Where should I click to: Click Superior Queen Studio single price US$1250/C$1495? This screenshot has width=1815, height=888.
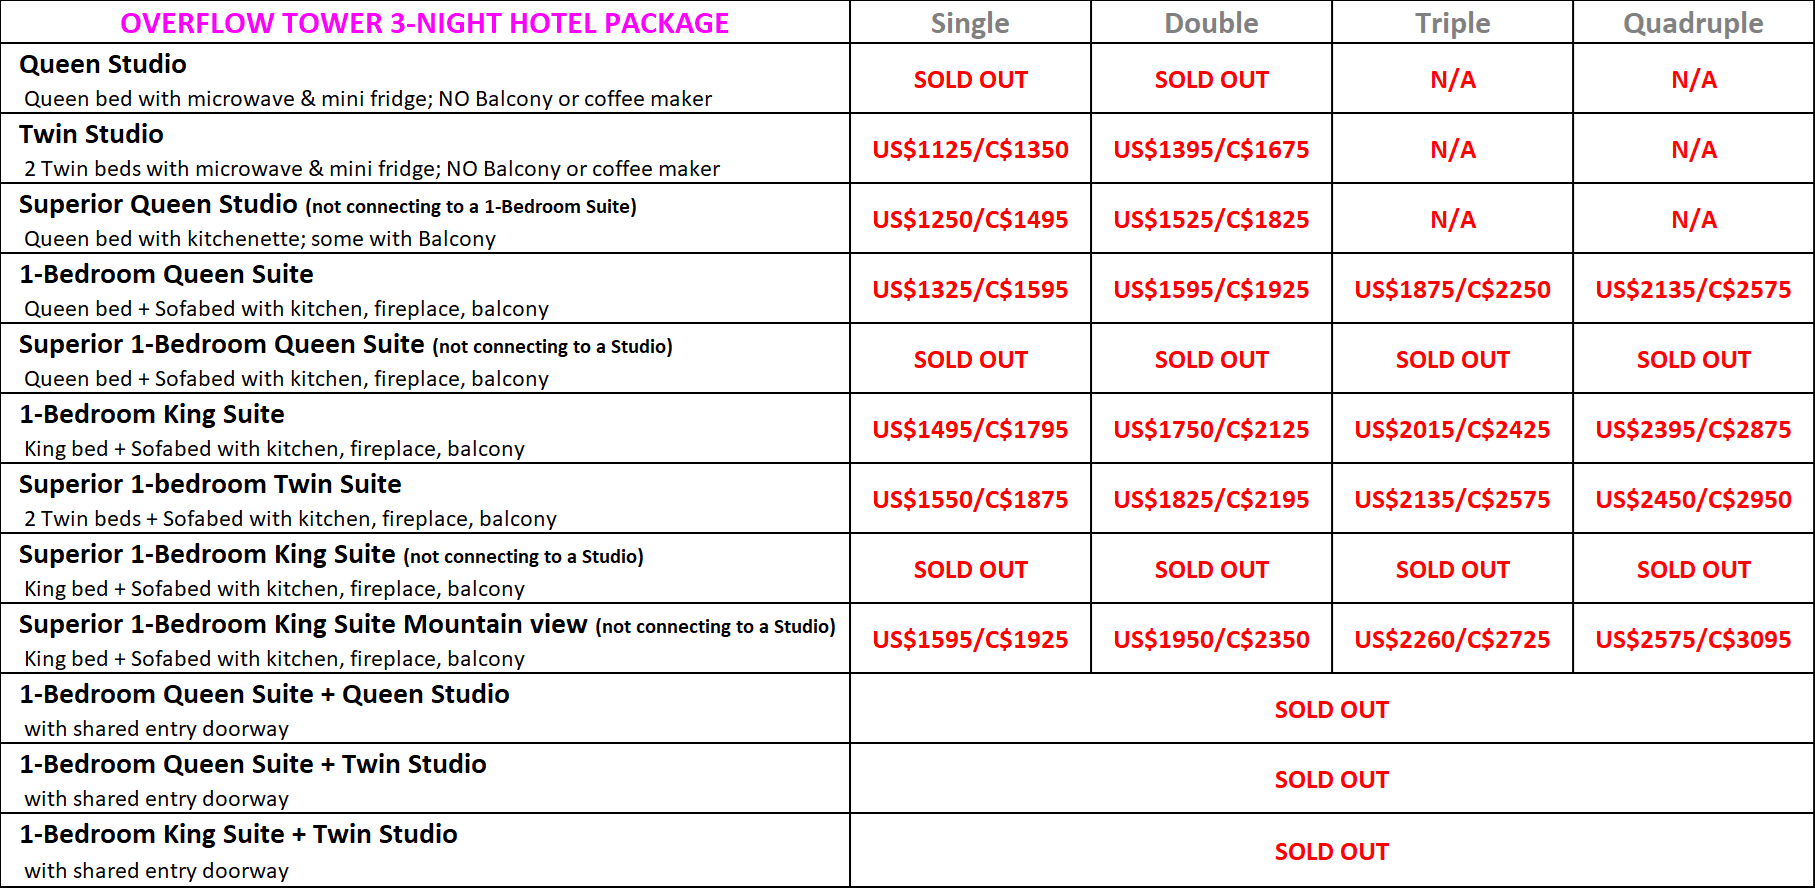click(x=970, y=219)
